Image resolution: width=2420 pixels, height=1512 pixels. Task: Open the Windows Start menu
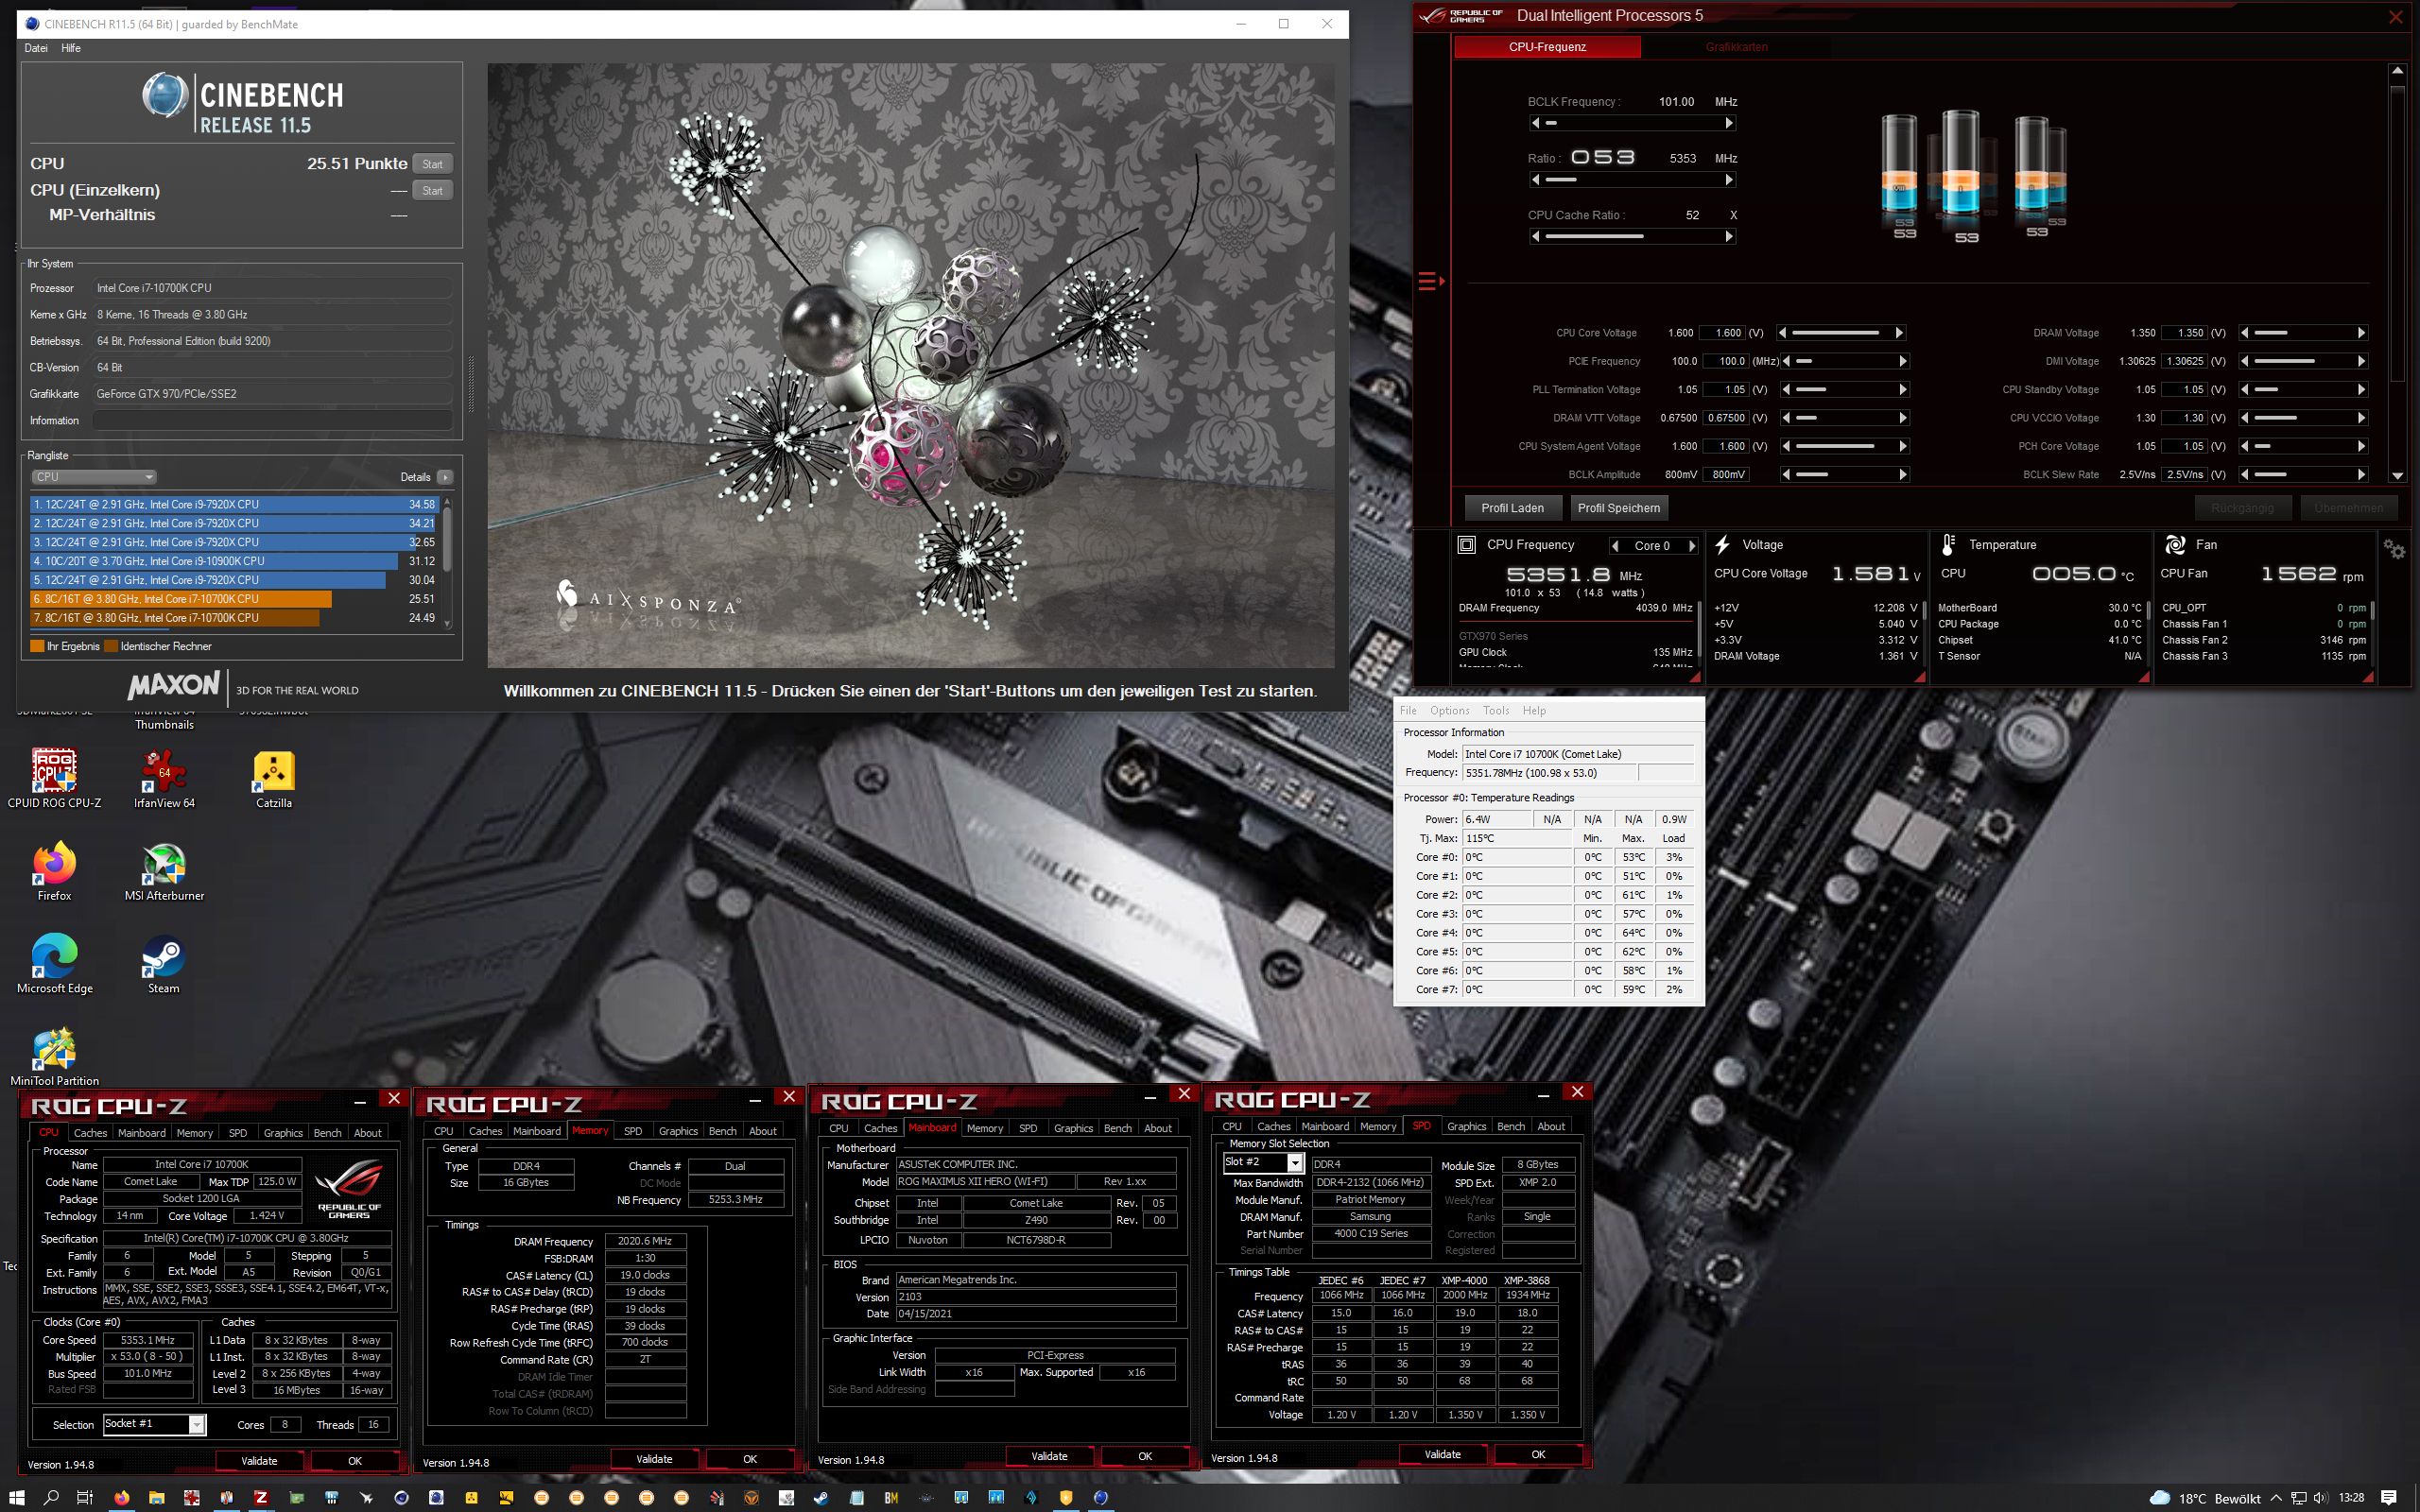[x=19, y=1497]
